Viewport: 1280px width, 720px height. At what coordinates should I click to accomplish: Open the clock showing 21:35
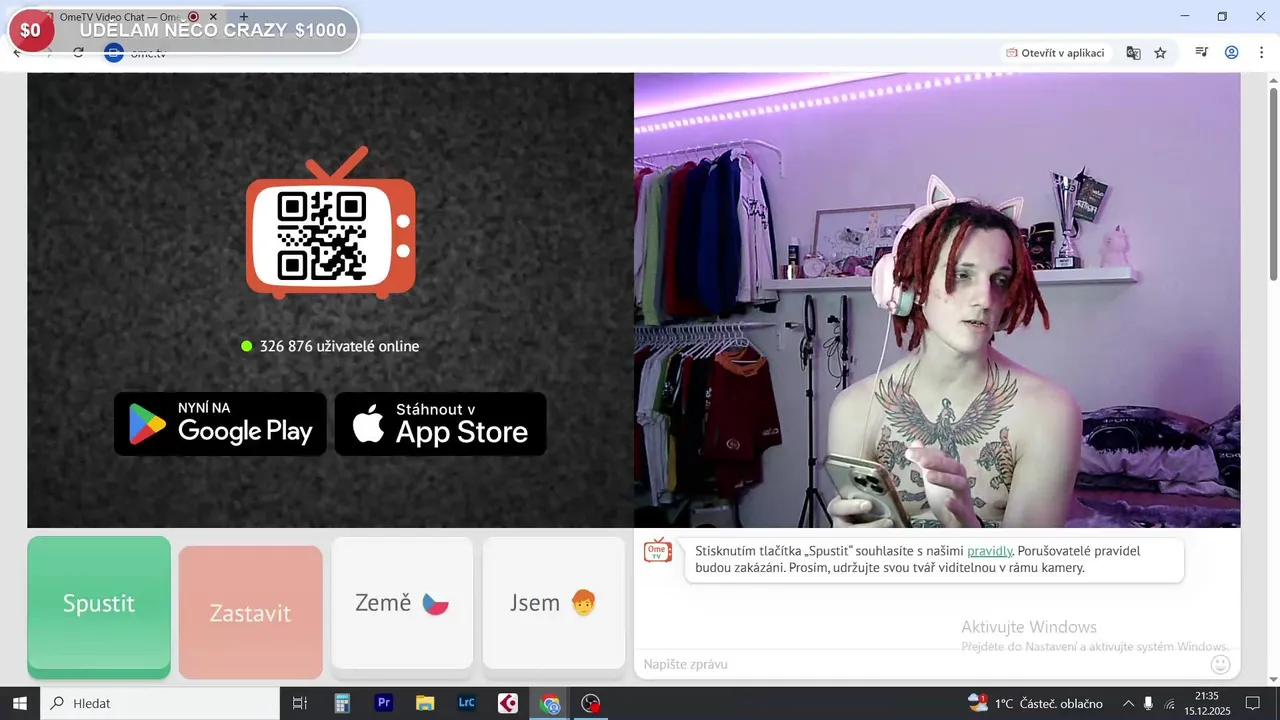(x=1207, y=703)
